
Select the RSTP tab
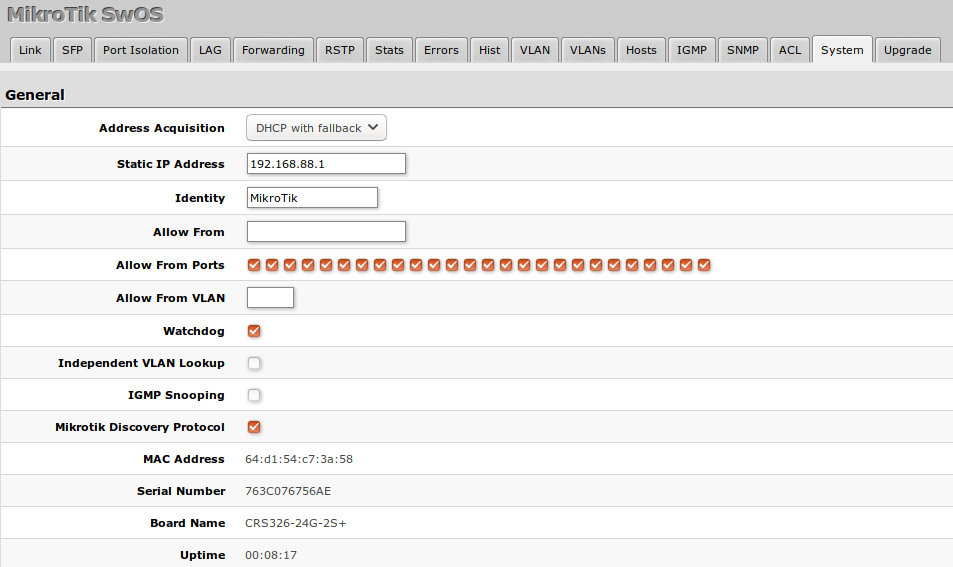point(340,50)
